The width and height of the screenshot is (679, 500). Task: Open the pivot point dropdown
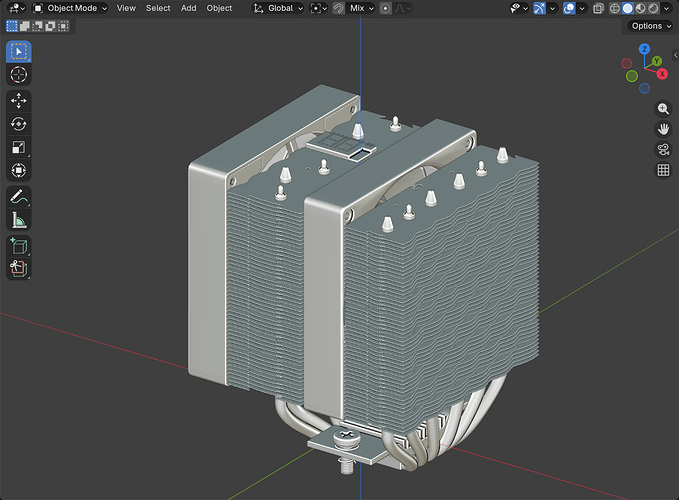319,8
